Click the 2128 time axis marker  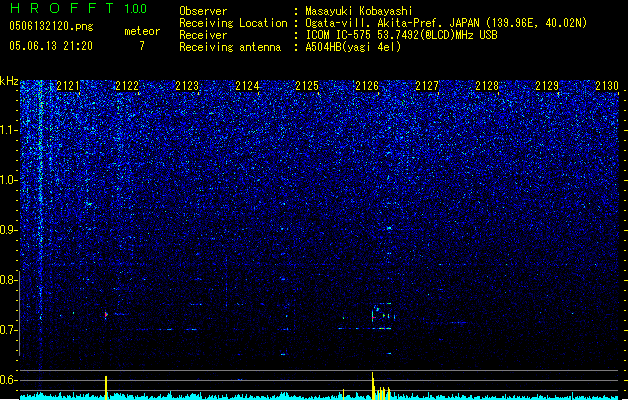pyautogui.click(x=487, y=86)
